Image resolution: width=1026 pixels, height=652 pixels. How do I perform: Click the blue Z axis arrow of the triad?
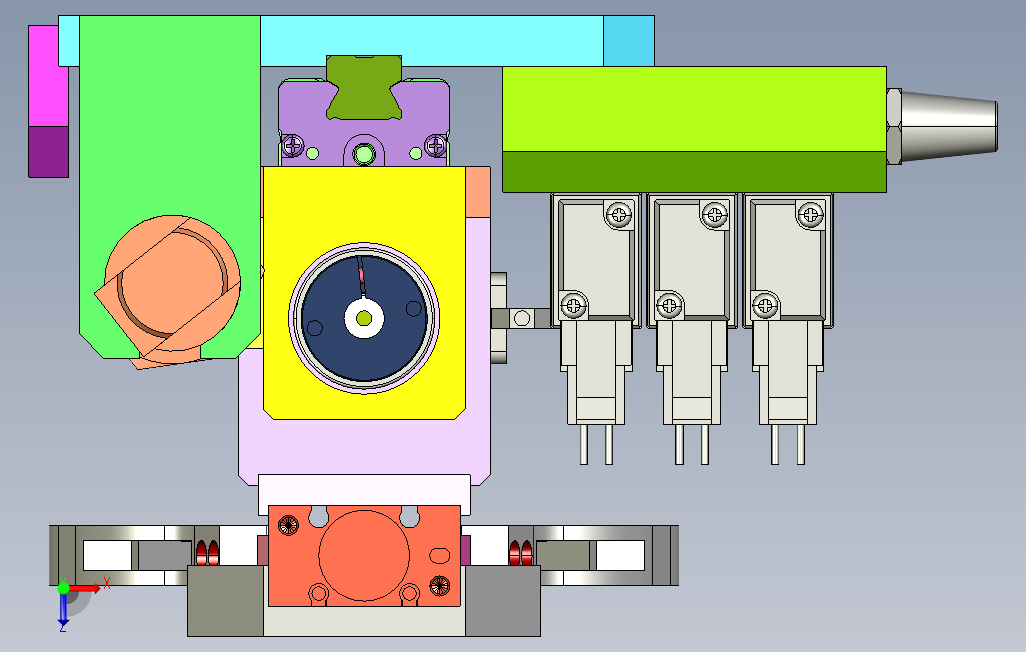63,609
